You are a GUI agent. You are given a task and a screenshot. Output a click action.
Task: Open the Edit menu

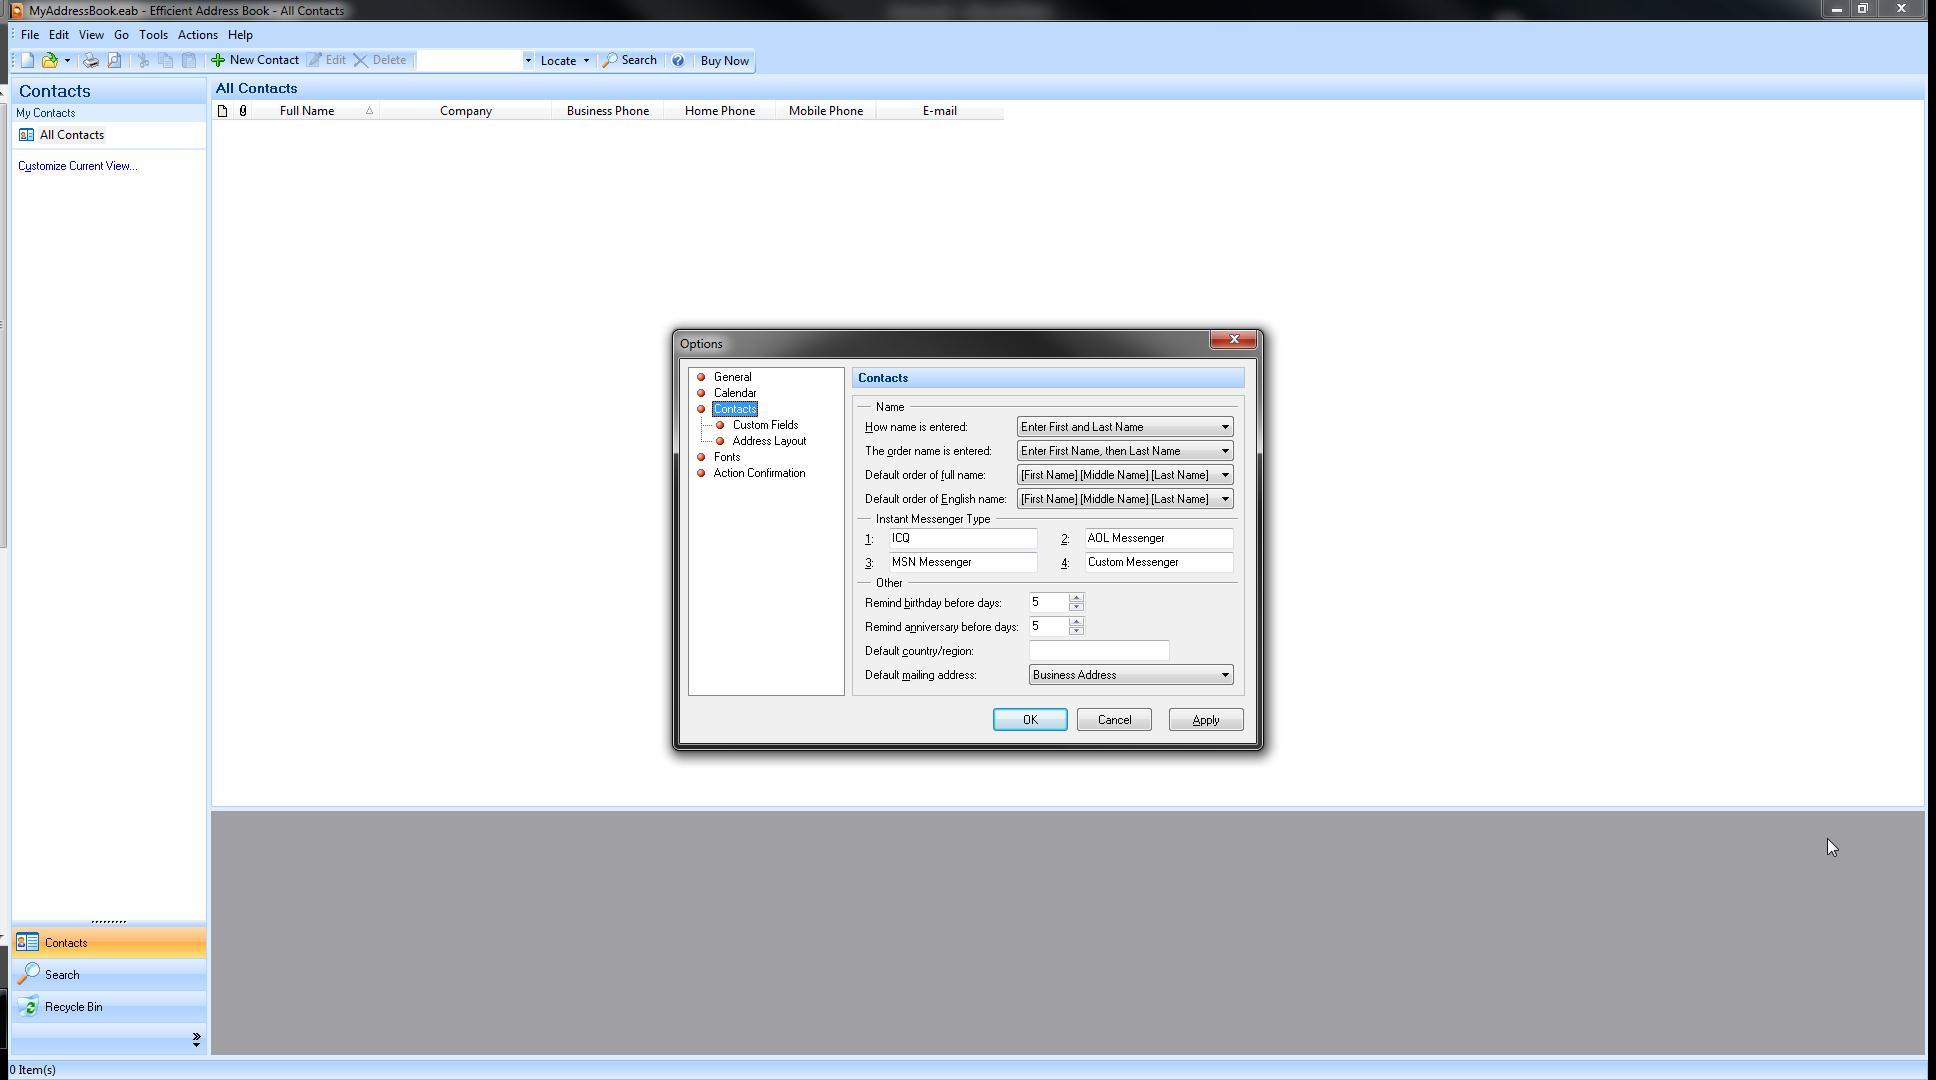(x=59, y=34)
